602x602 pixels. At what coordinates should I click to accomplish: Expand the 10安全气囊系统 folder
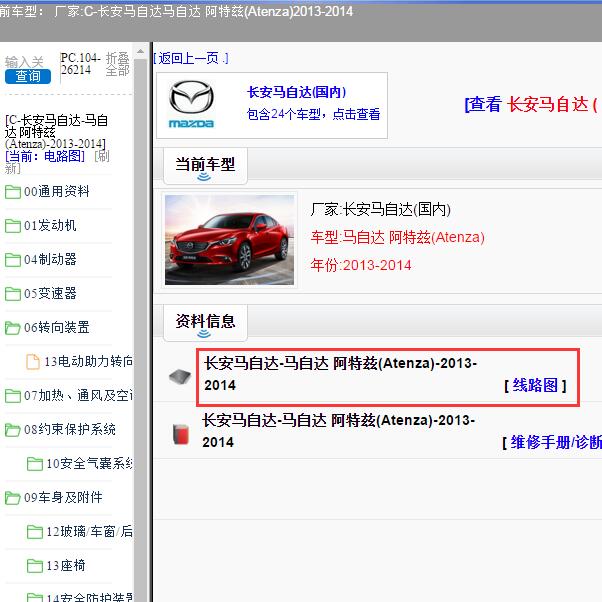[89, 463]
